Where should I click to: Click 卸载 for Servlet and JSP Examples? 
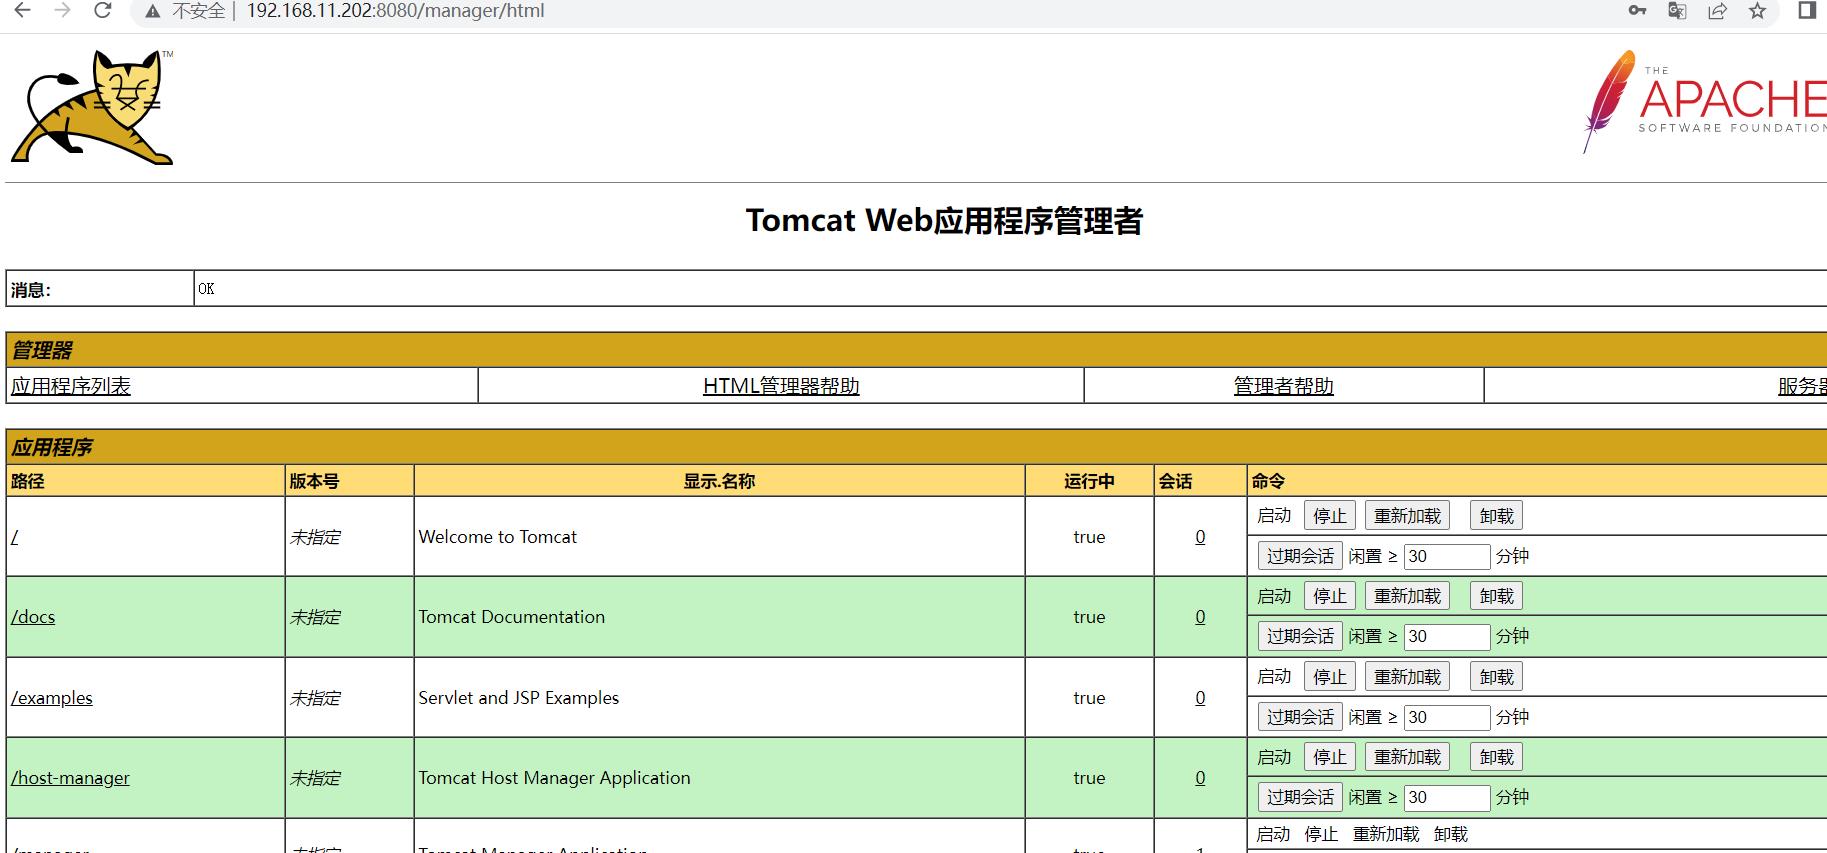click(1497, 677)
